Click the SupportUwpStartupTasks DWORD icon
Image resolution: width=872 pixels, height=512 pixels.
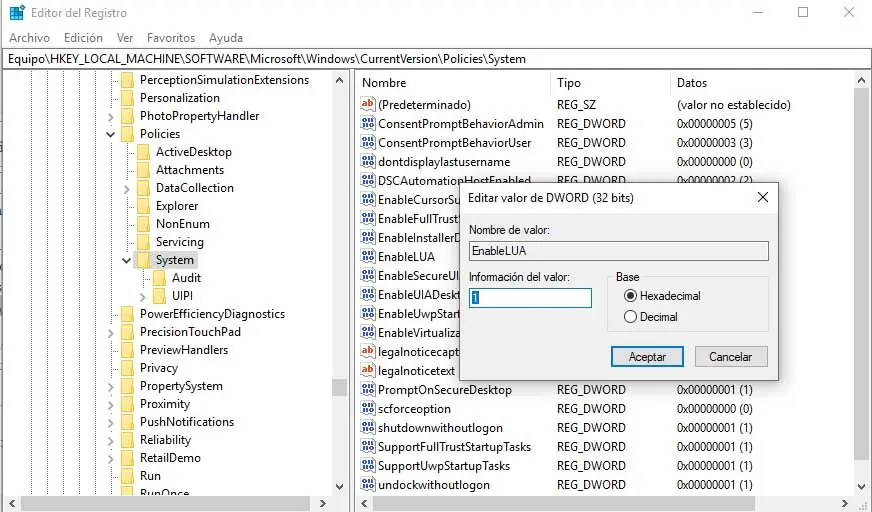click(368, 465)
